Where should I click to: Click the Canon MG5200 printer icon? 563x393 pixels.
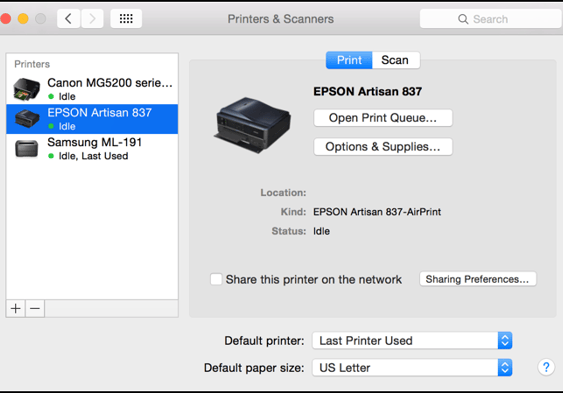coord(27,89)
